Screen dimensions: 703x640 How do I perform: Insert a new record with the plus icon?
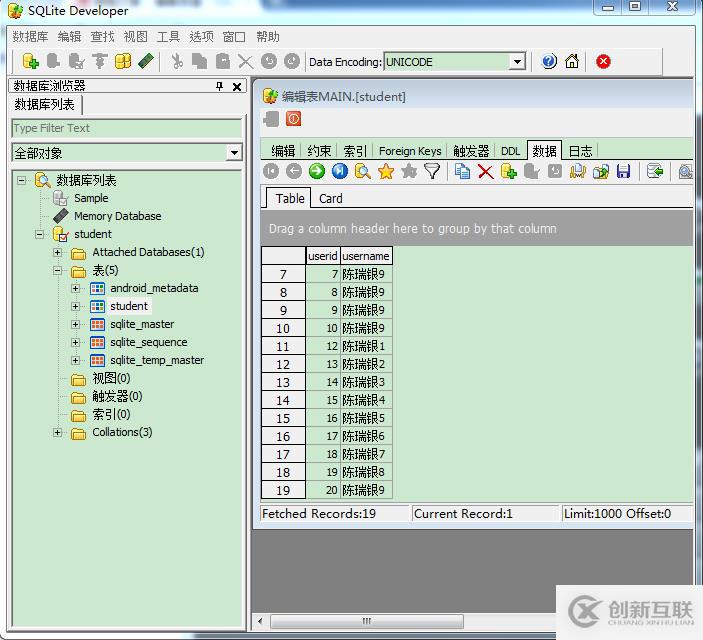pos(508,171)
